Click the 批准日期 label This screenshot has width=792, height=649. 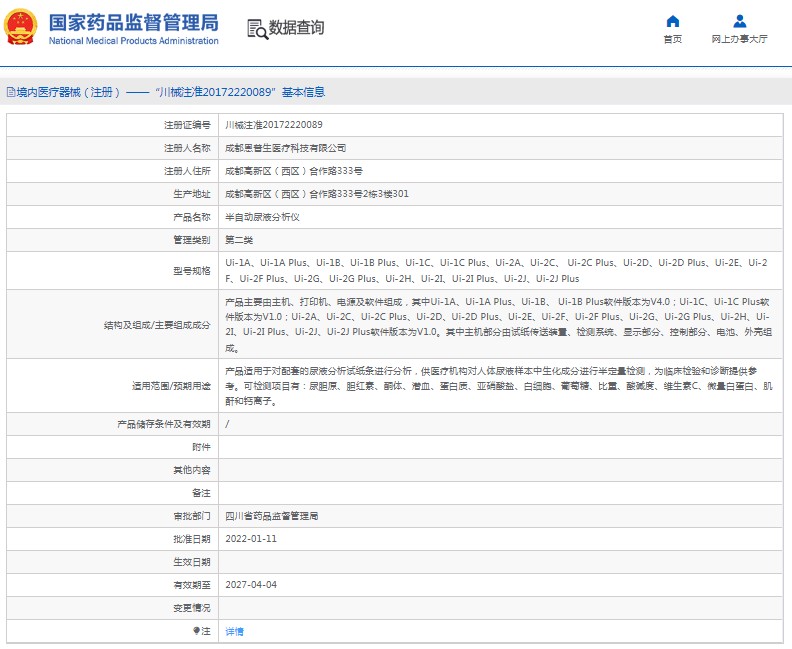tap(192, 539)
